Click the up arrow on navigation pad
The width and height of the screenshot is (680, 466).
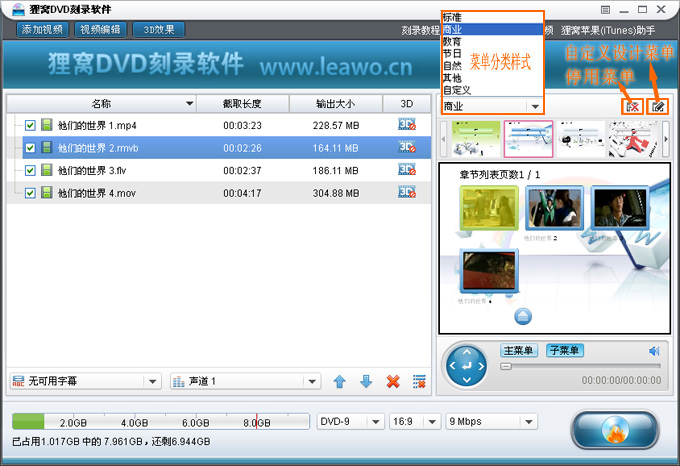click(x=467, y=352)
